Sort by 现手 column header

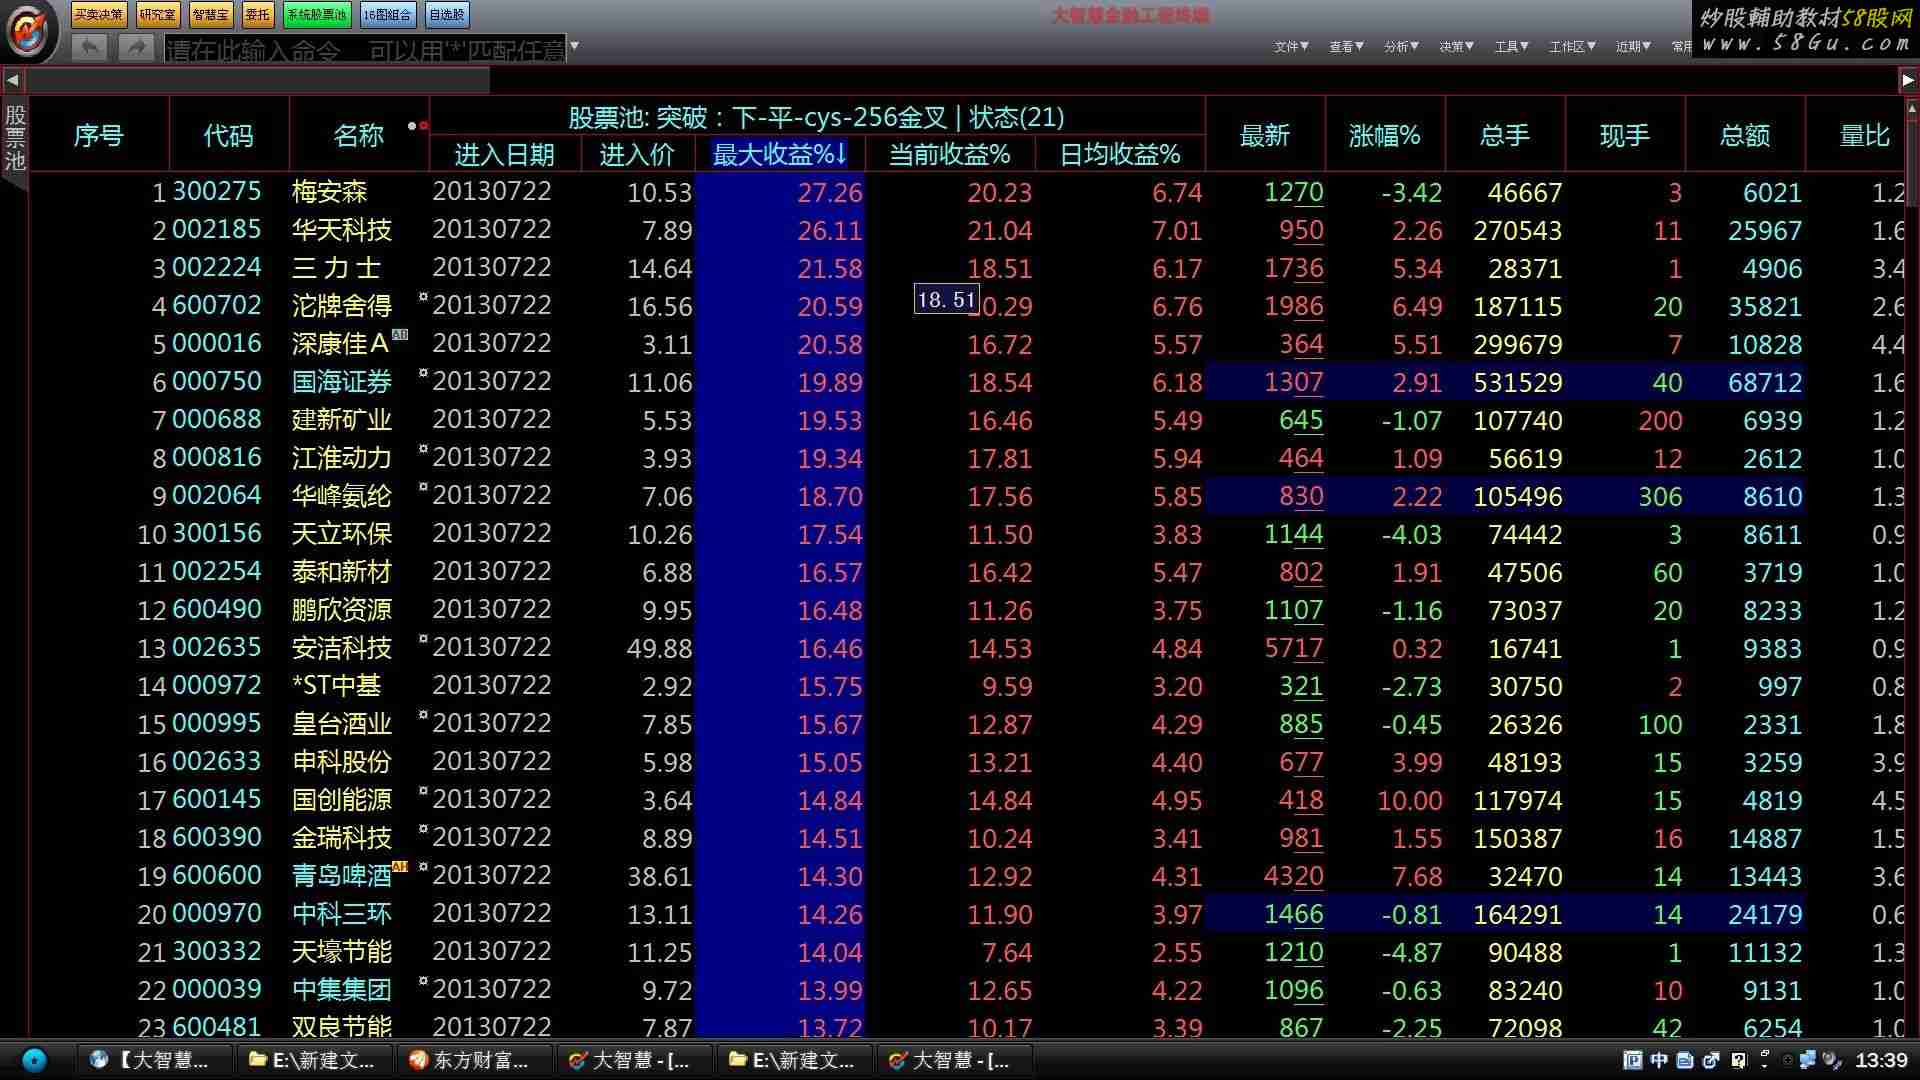click(x=1625, y=135)
